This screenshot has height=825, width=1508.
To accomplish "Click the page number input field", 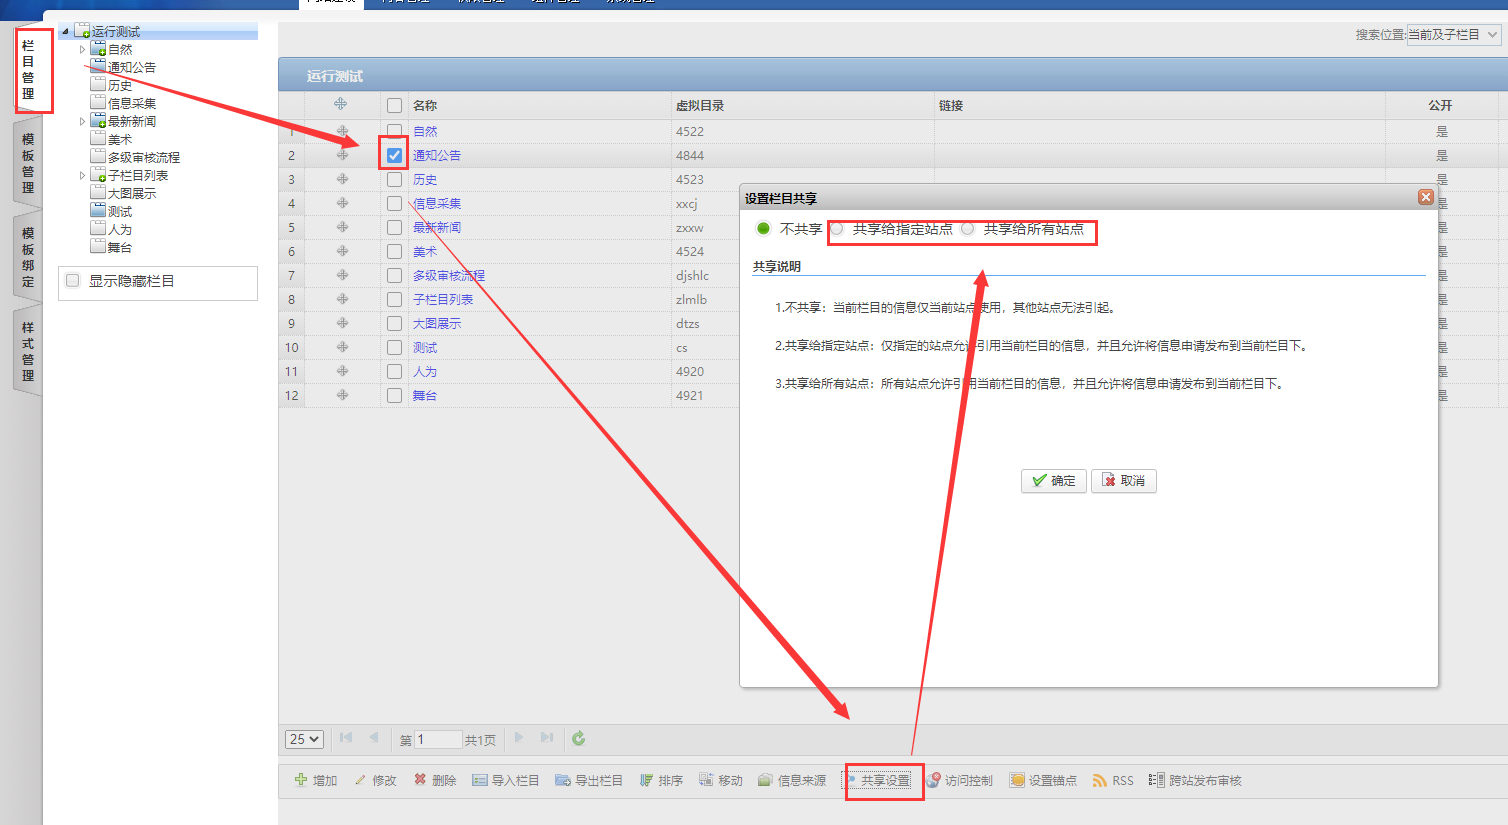I will tap(438, 740).
